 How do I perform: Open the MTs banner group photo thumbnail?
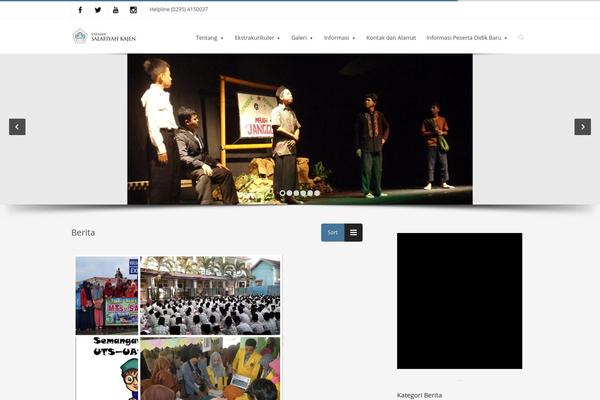click(107, 296)
